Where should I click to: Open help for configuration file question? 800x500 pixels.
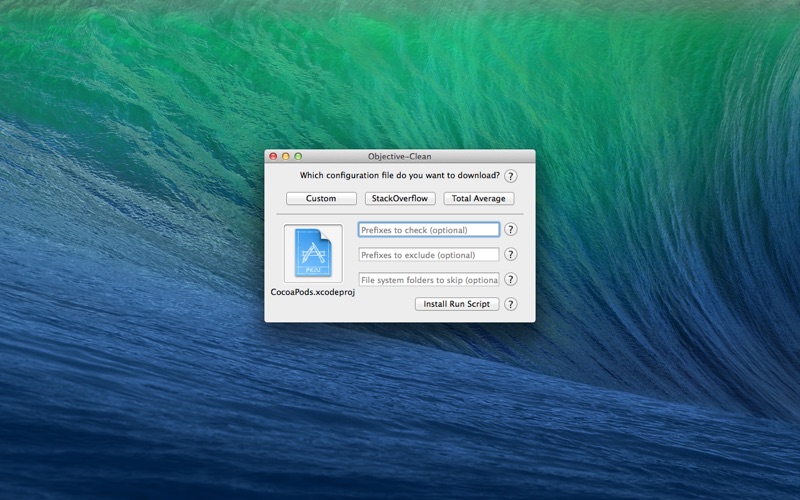pyautogui.click(x=510, y=176)
